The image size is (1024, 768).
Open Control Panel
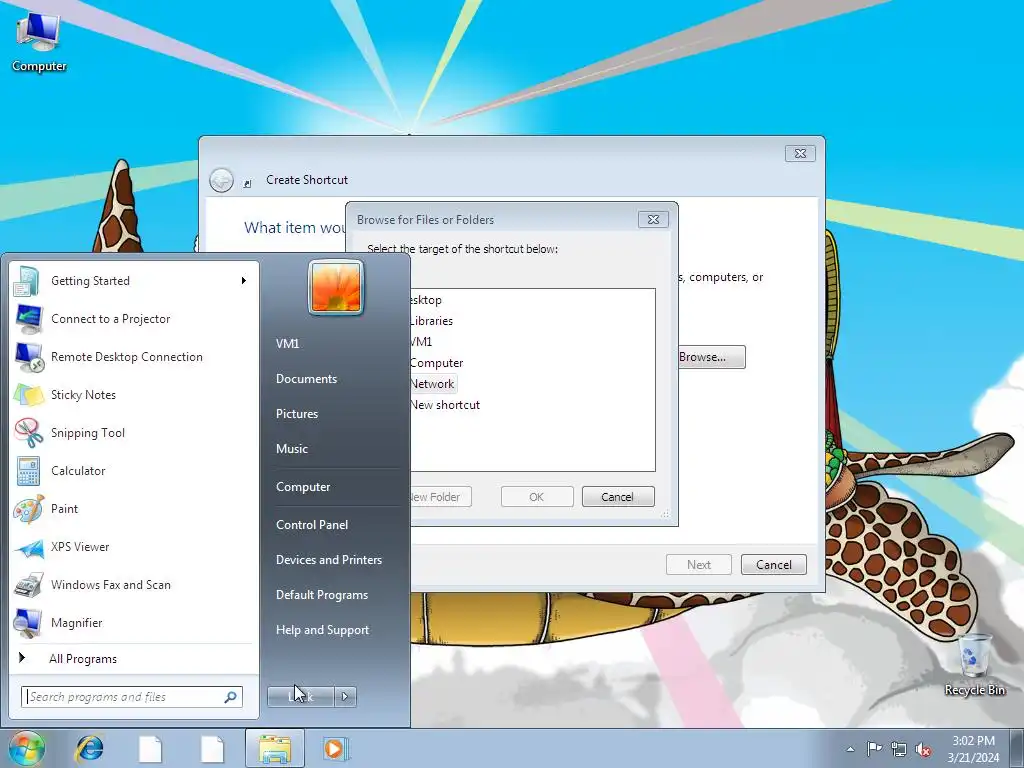(312, 525)
